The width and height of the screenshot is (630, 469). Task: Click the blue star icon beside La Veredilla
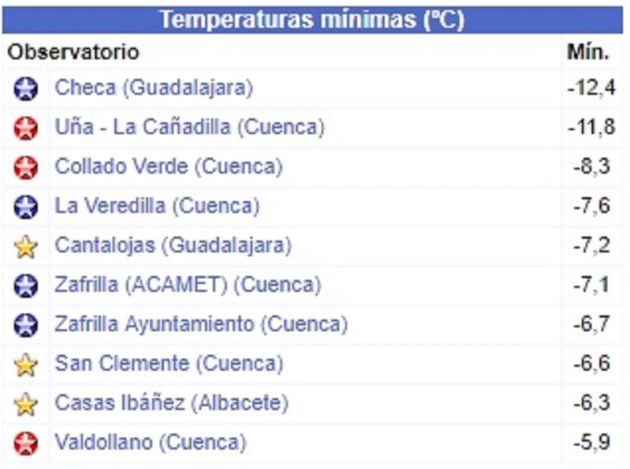[26, 207]
